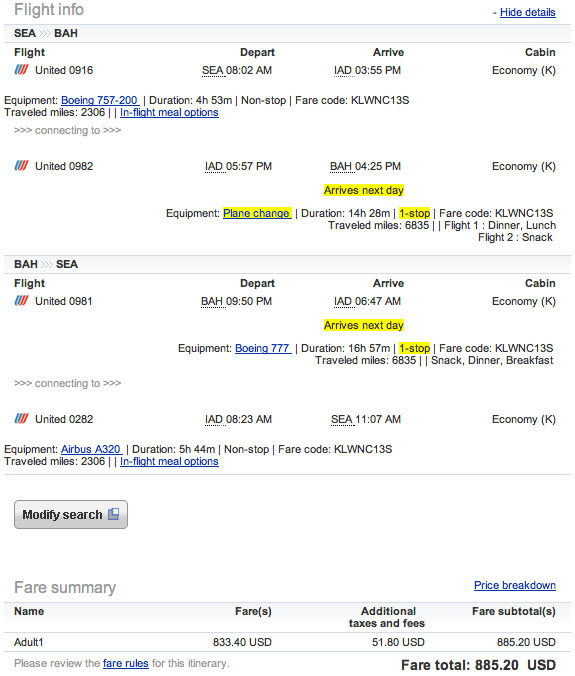575x676 pixels.
Task: Open the Plane change equipment link
Action: pos(257,213)
